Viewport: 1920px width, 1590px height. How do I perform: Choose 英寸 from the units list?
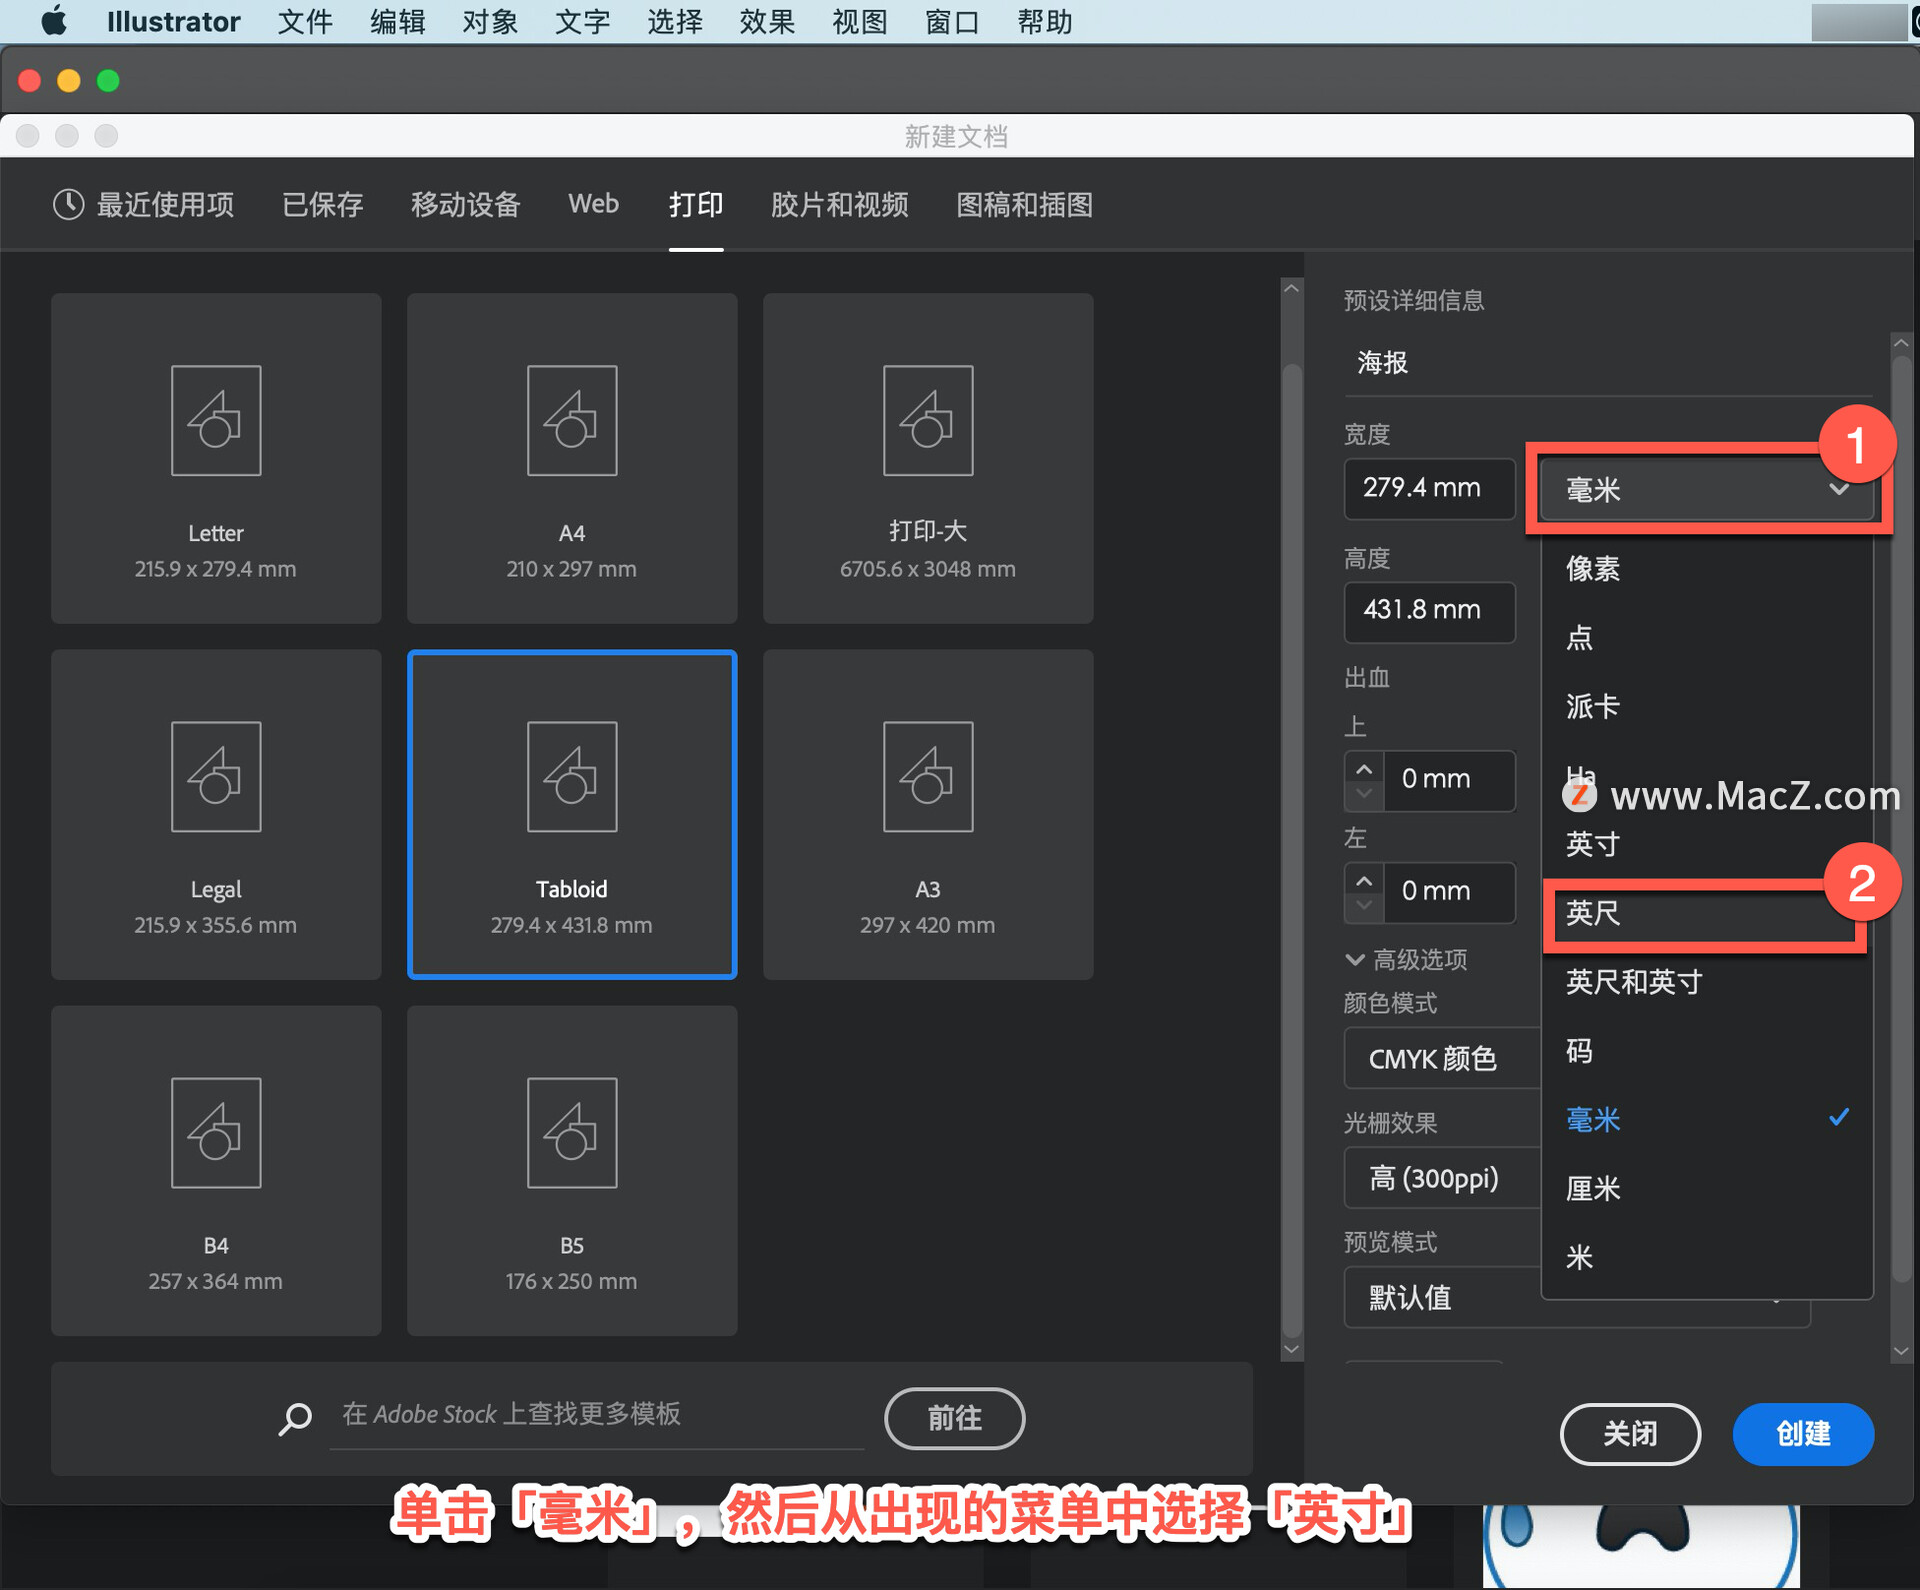pyautogui.click(x=1706, y=844)
